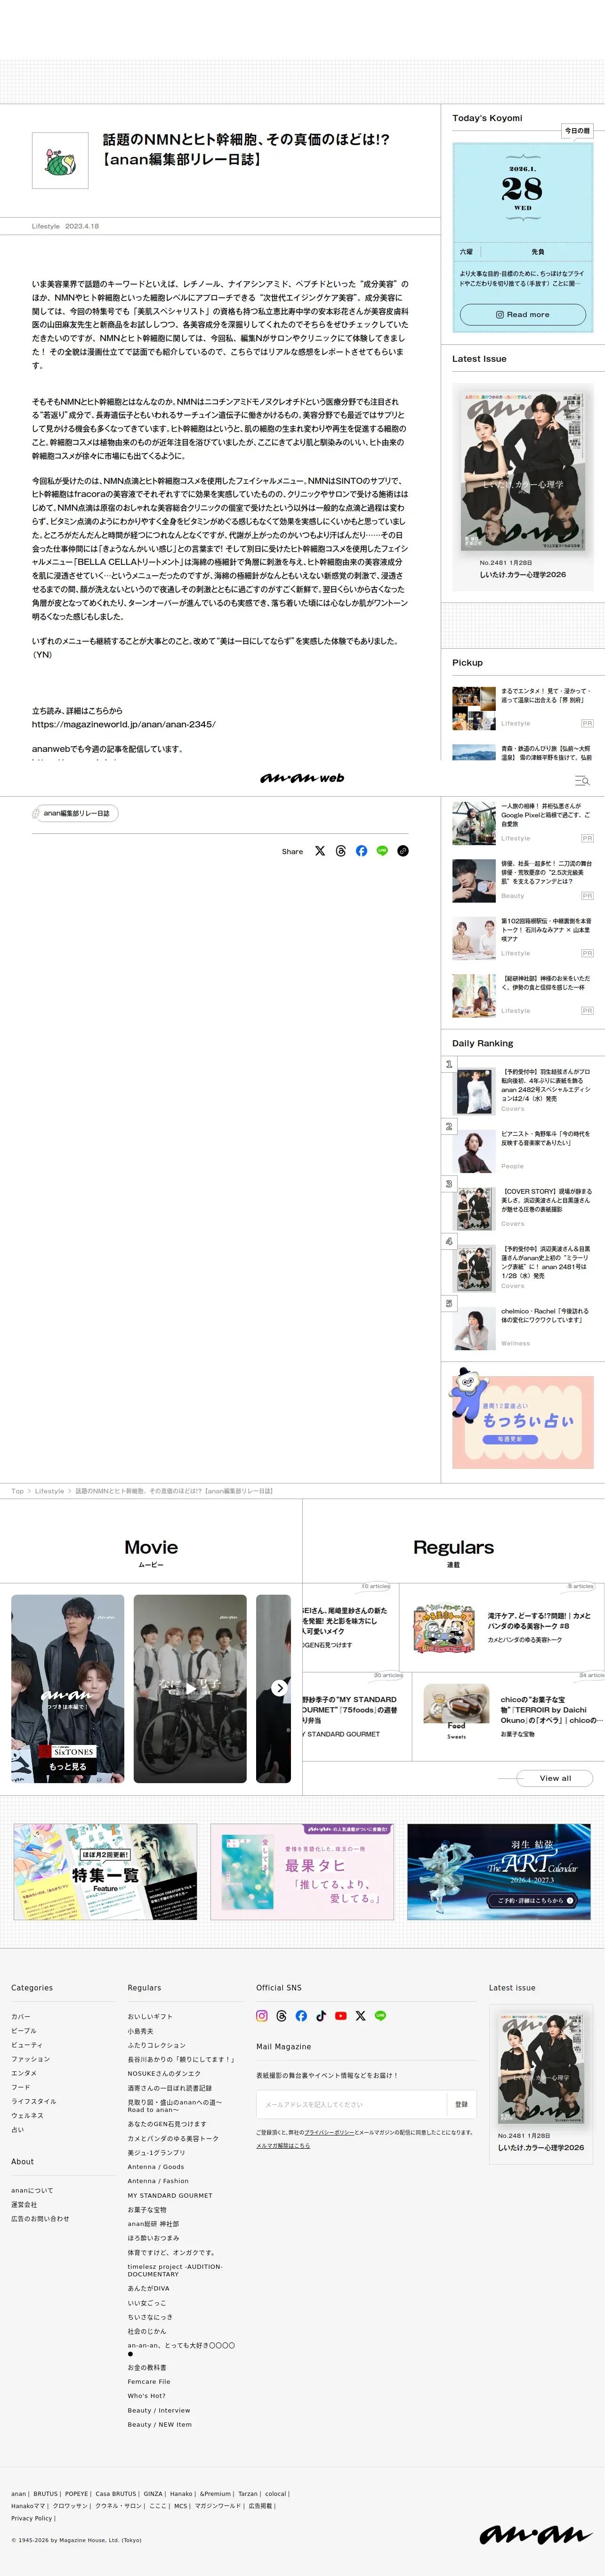Screen dimensions: 605x2576
Task: Open the プライバシーポリシー link near mail form
Action: click(x=329, y=2132)
